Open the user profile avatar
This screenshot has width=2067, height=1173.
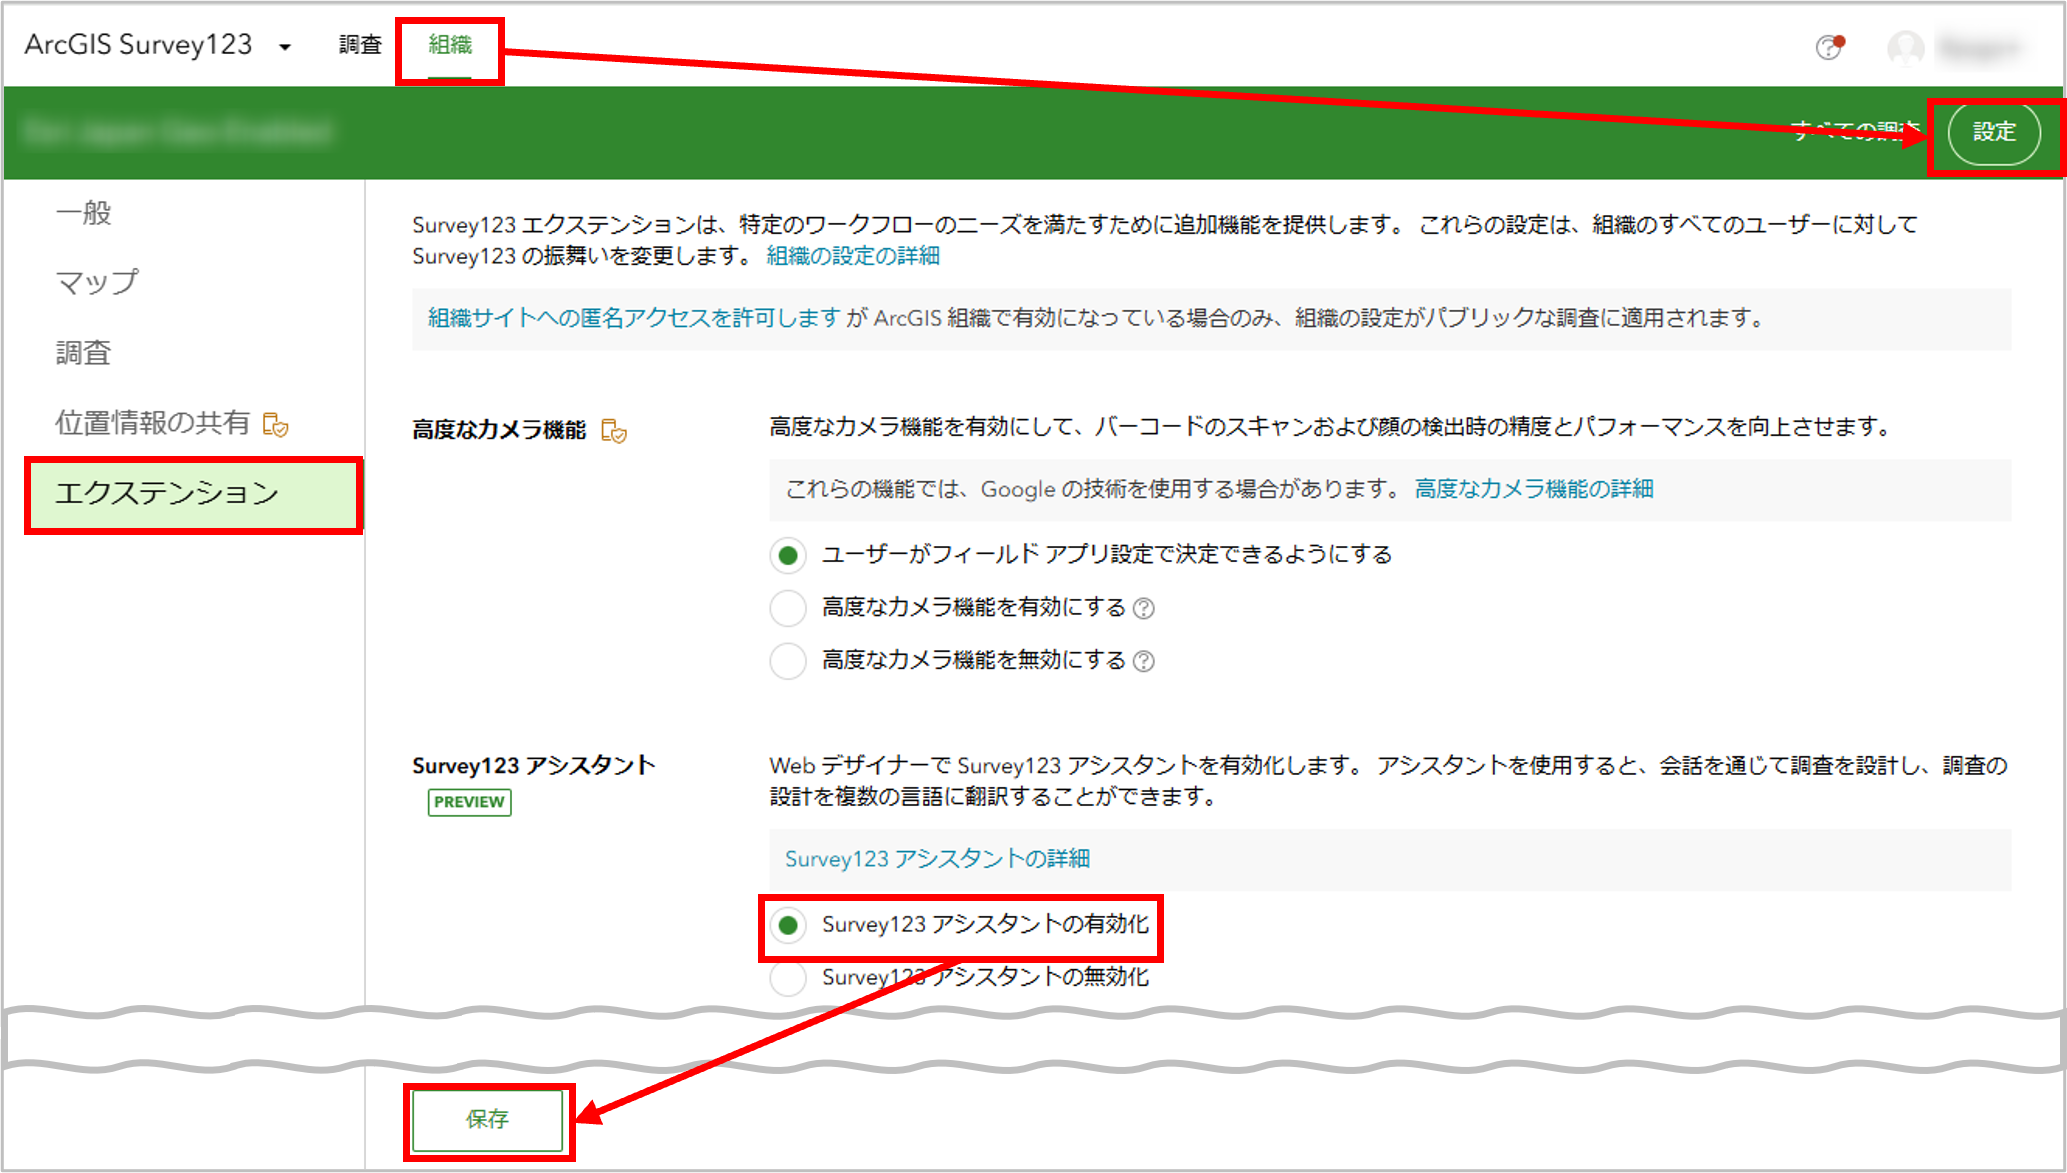[1905, 47]
